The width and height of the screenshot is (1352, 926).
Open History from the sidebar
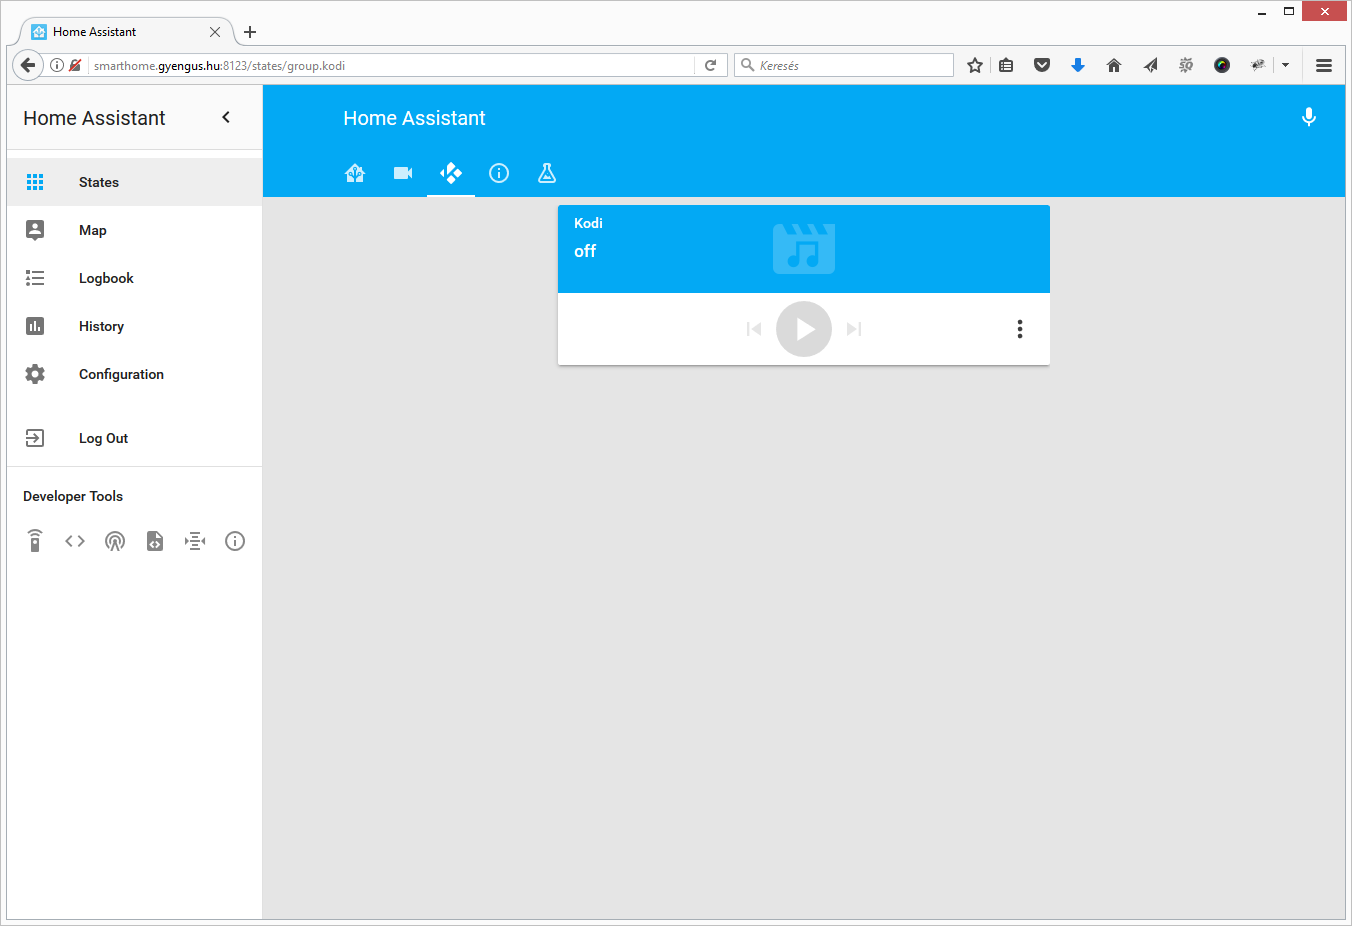click(x=101, y=326)
